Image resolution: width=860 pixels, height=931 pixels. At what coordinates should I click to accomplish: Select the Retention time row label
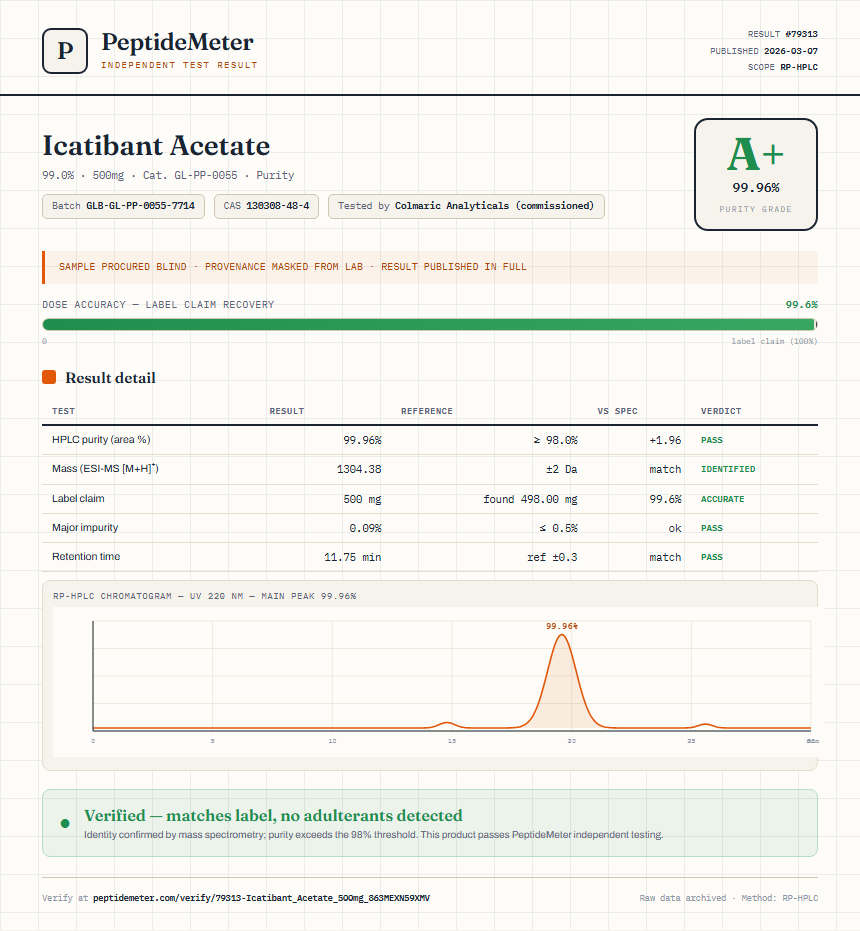coord(86,556)
